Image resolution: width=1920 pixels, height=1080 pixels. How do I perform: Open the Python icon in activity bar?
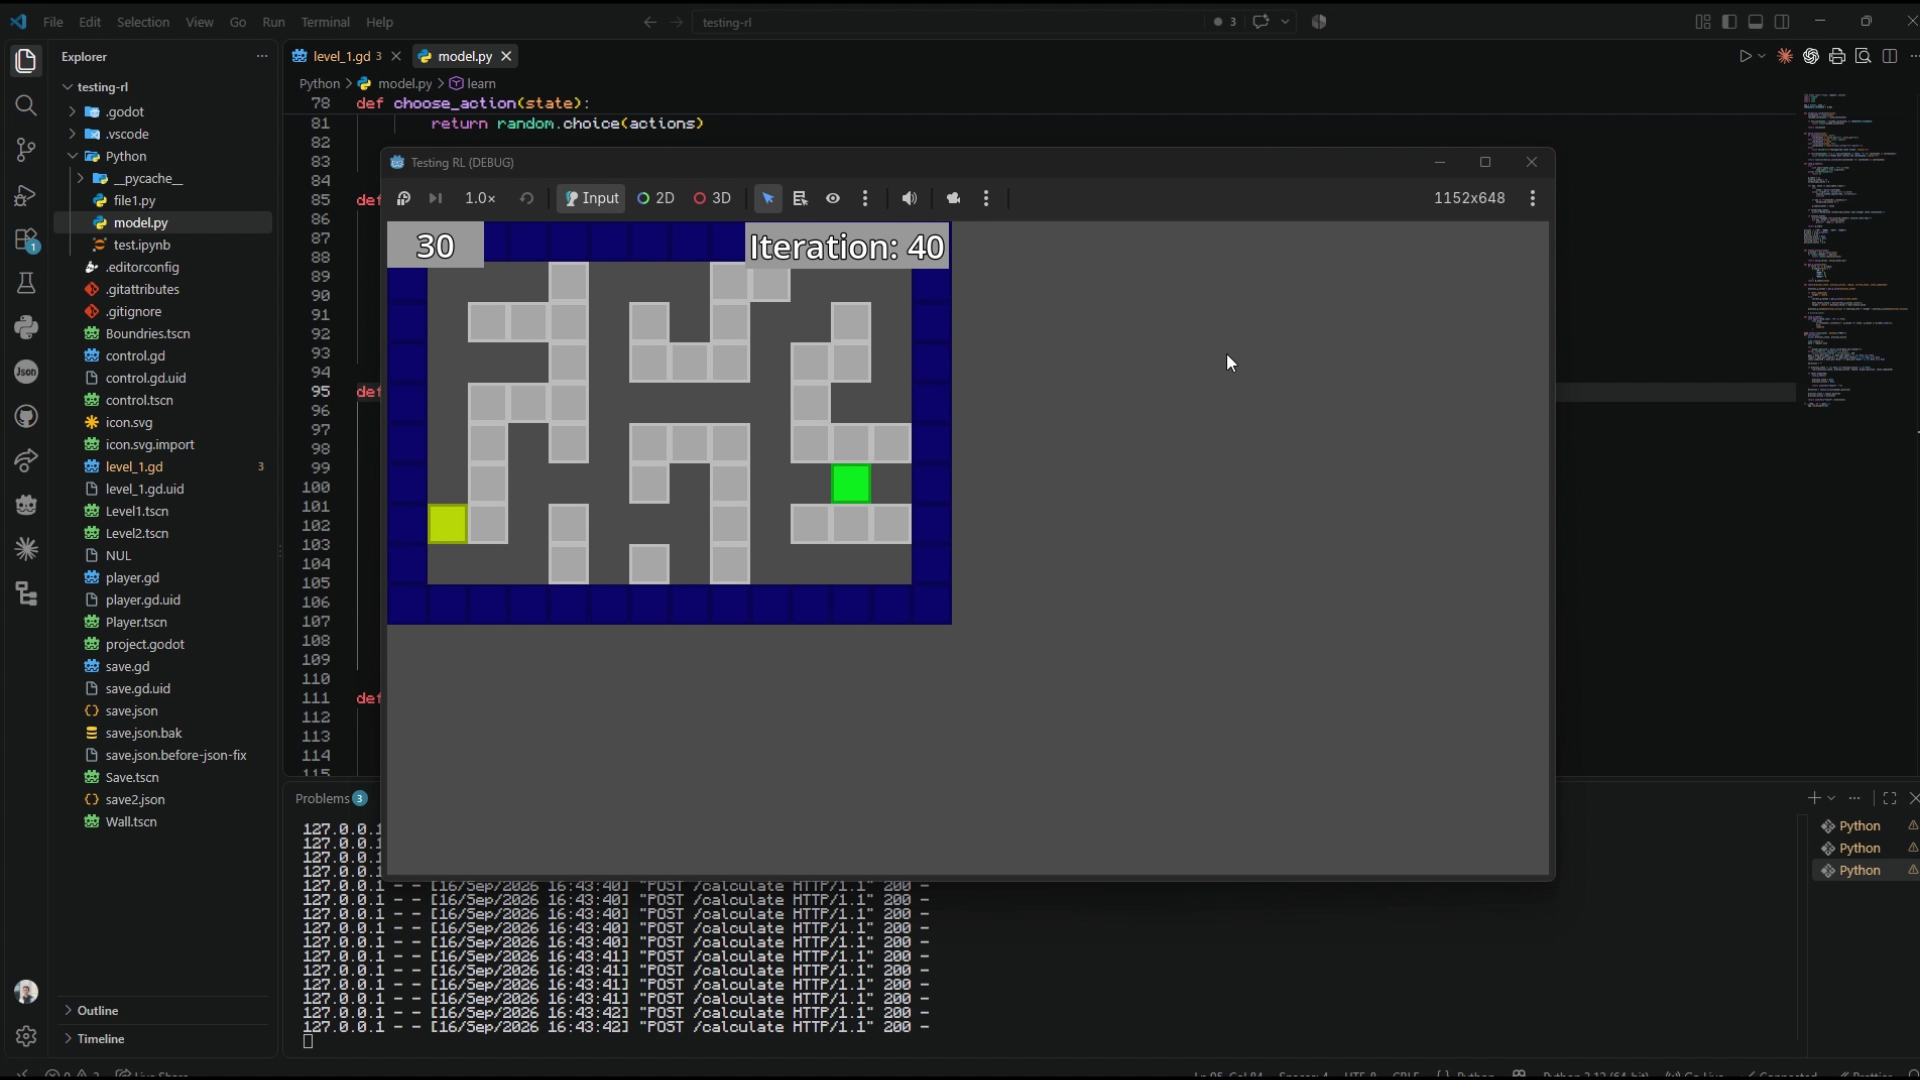(26, 327)
